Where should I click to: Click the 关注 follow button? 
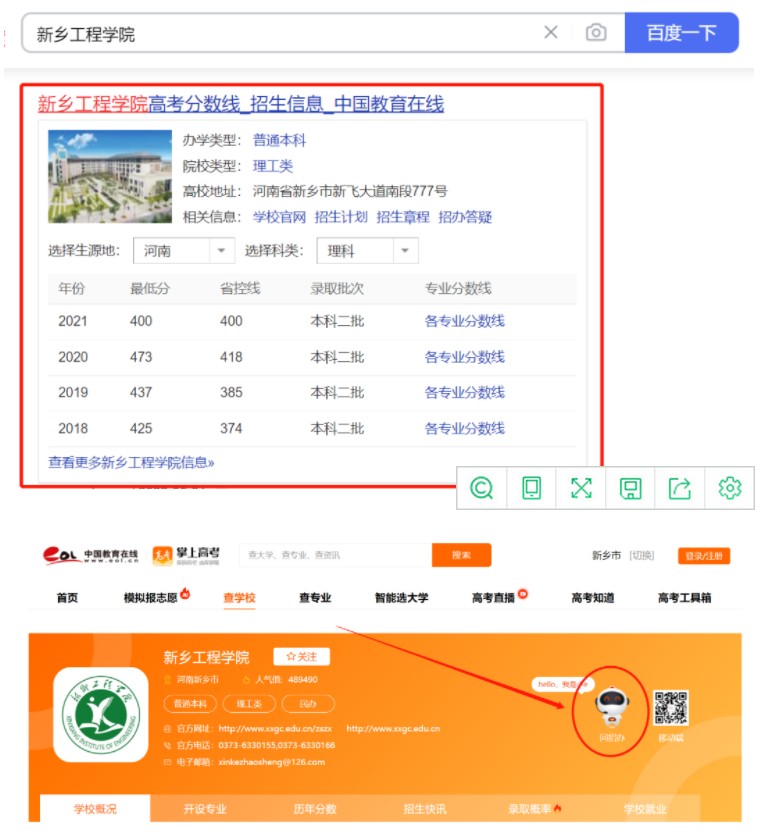301,657
